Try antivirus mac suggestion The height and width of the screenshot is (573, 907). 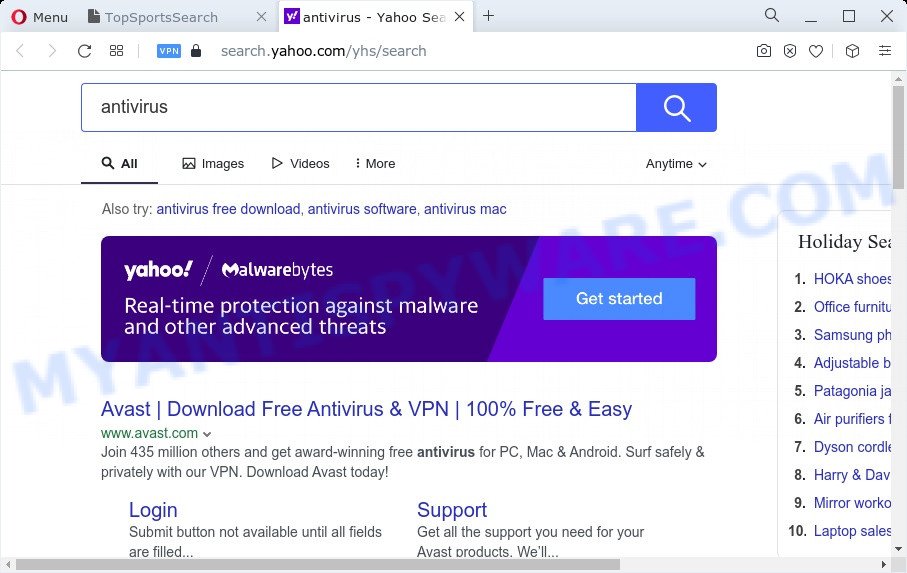(465, 209)
